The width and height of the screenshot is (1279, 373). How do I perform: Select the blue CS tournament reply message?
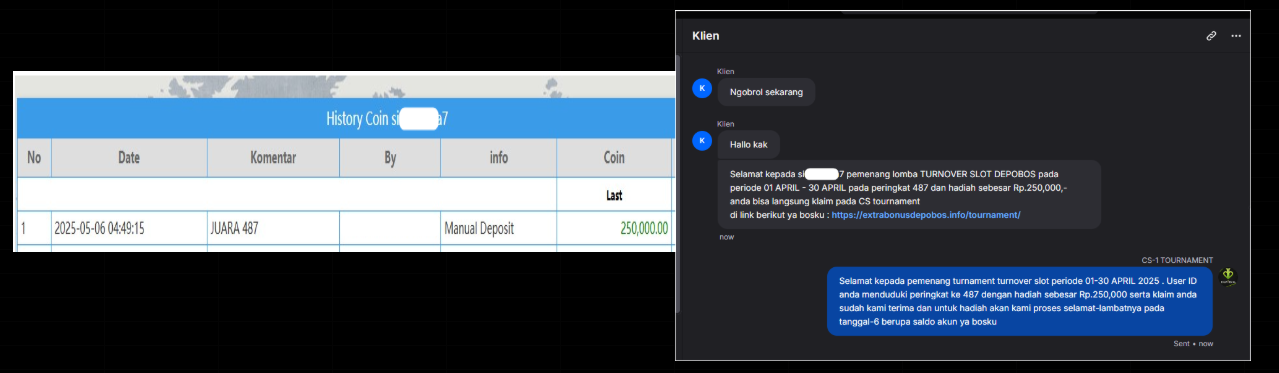[1020, 301]
